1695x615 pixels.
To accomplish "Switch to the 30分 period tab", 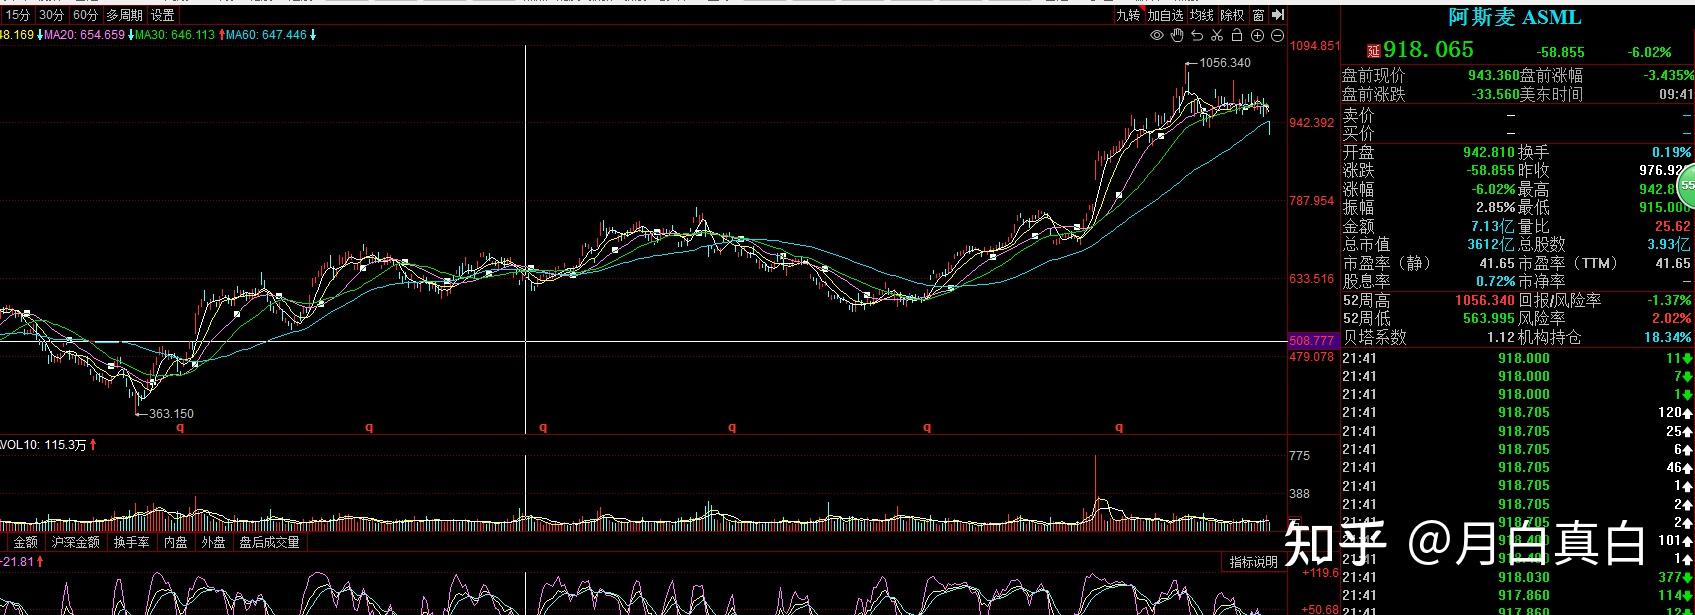I will coord(51,15).
